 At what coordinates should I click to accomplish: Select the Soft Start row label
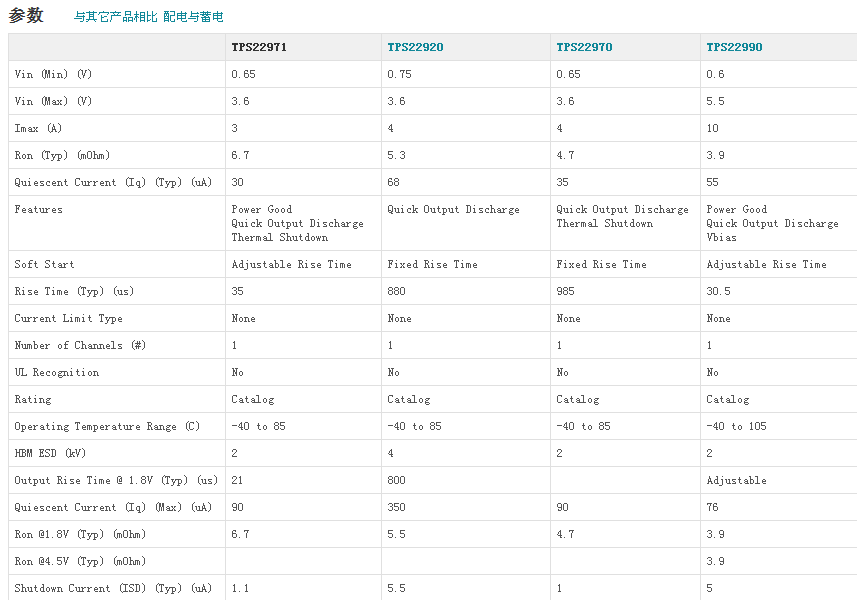click(44, 264)
